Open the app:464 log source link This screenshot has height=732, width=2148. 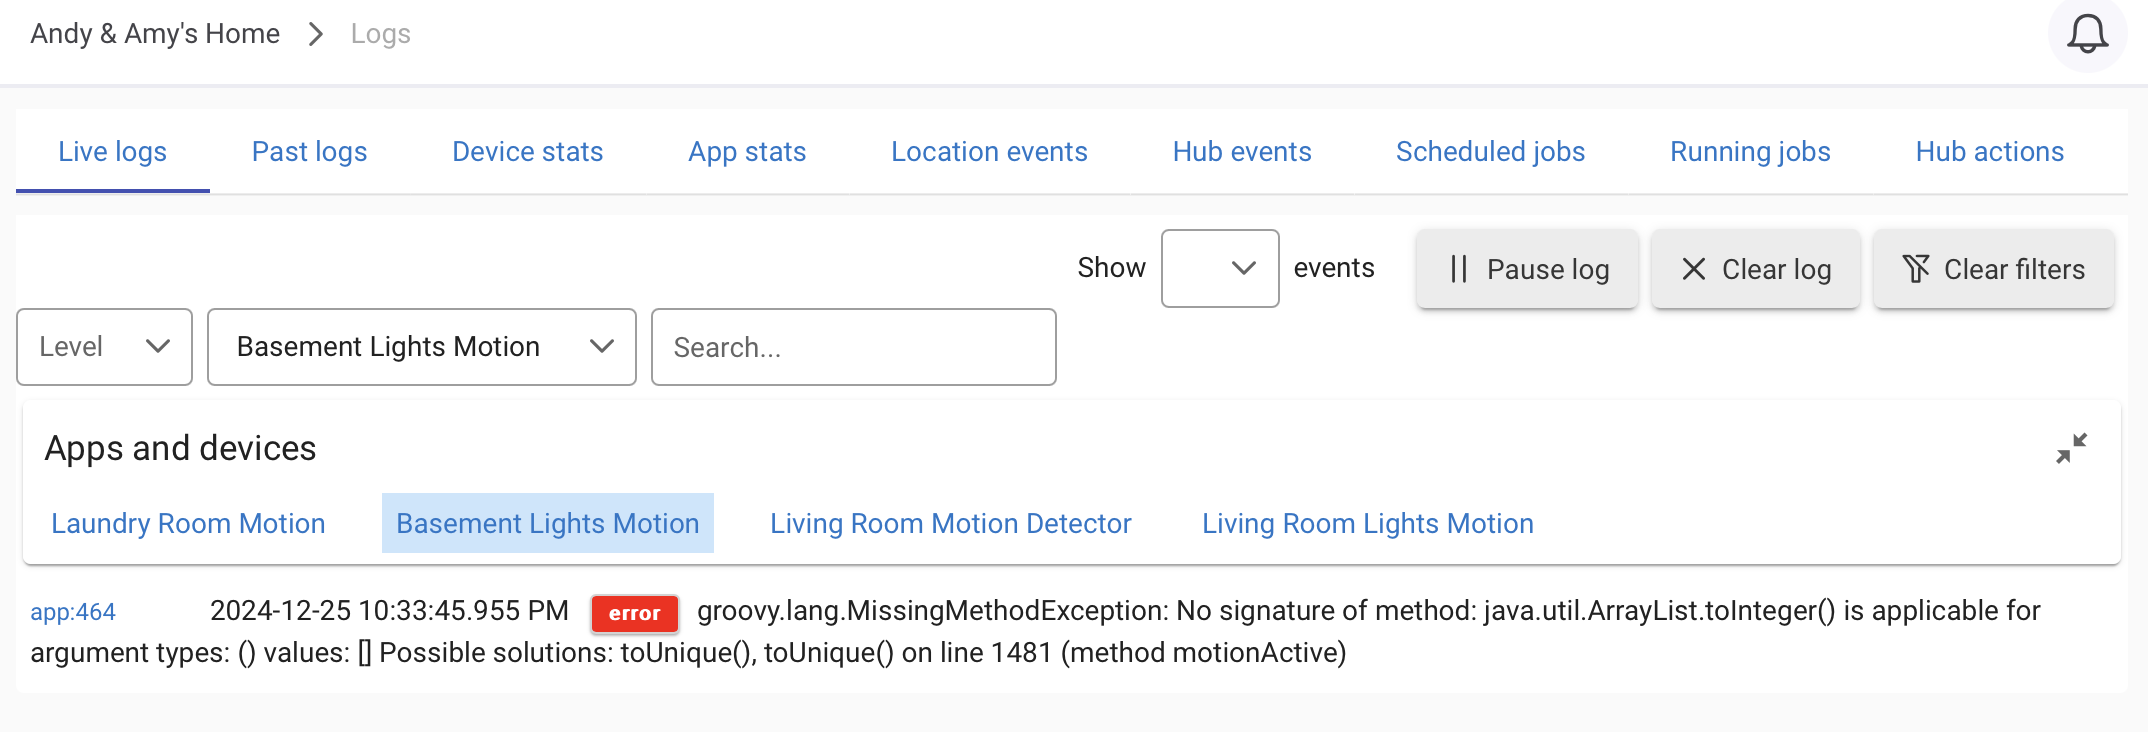(73, 612)
